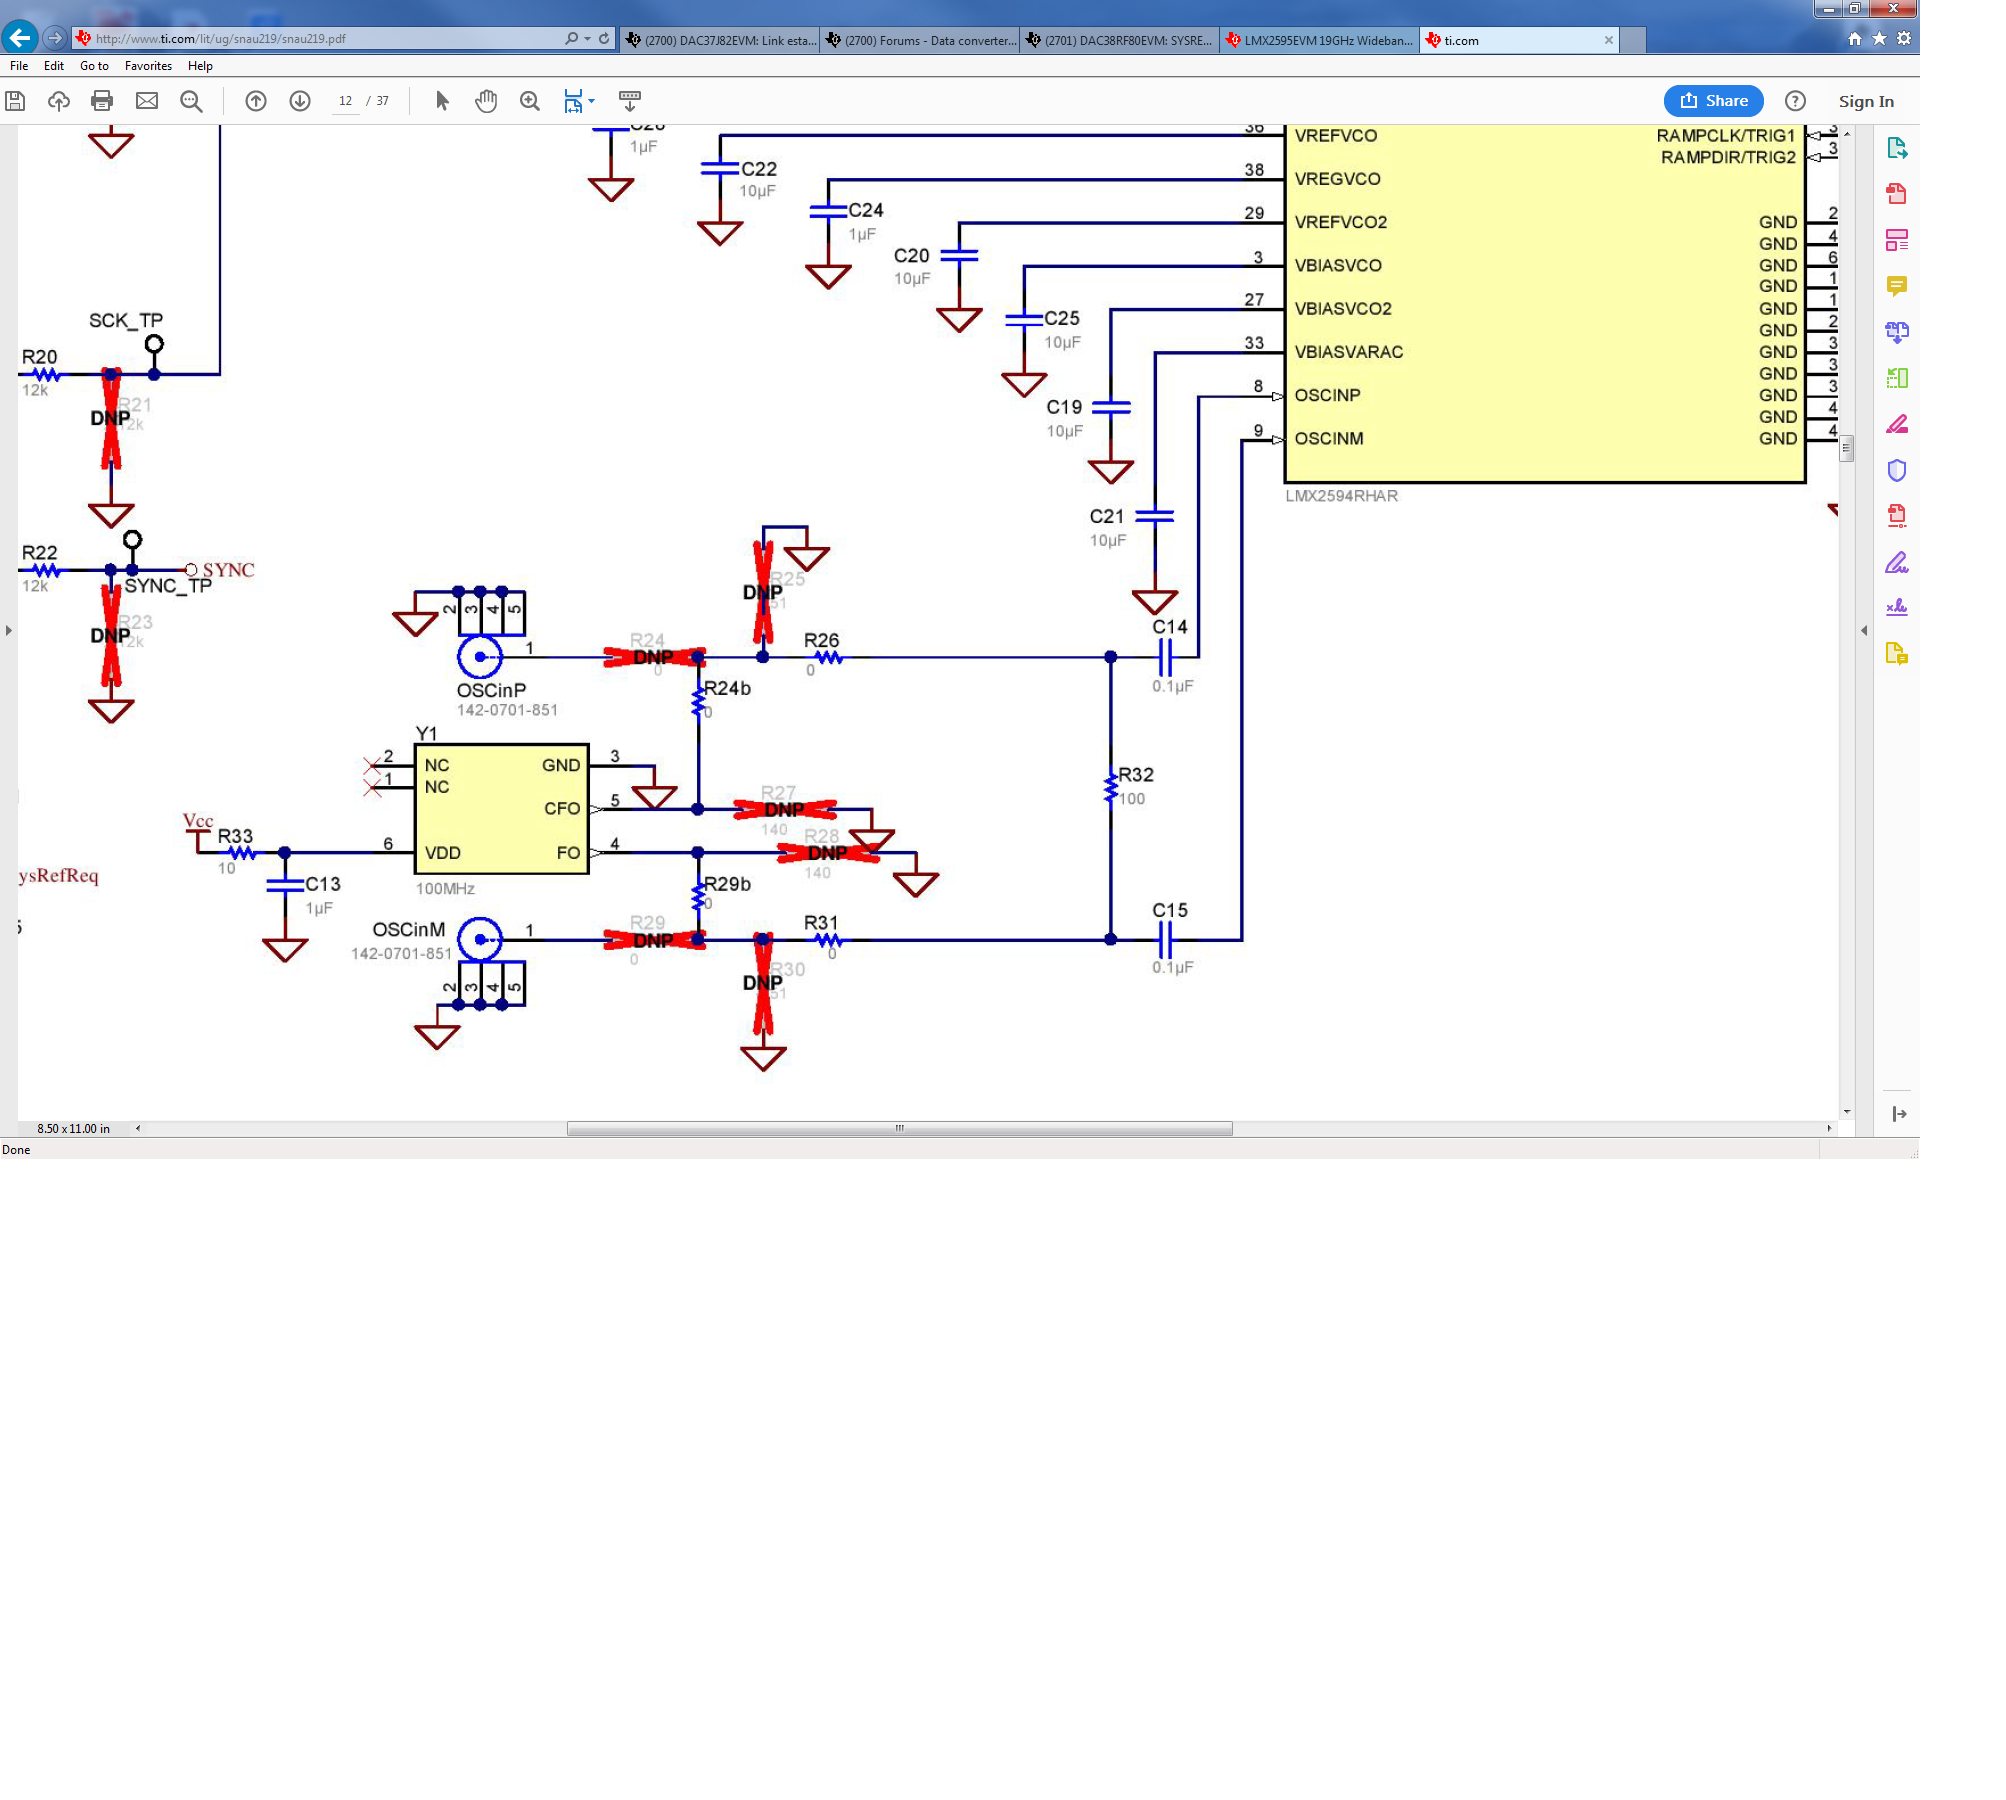This screenshot has width=2006, height=1800.
Task: Switch to LMX2595EVM 19GHz Wideband tab
Action: [x=1320, y=40]
